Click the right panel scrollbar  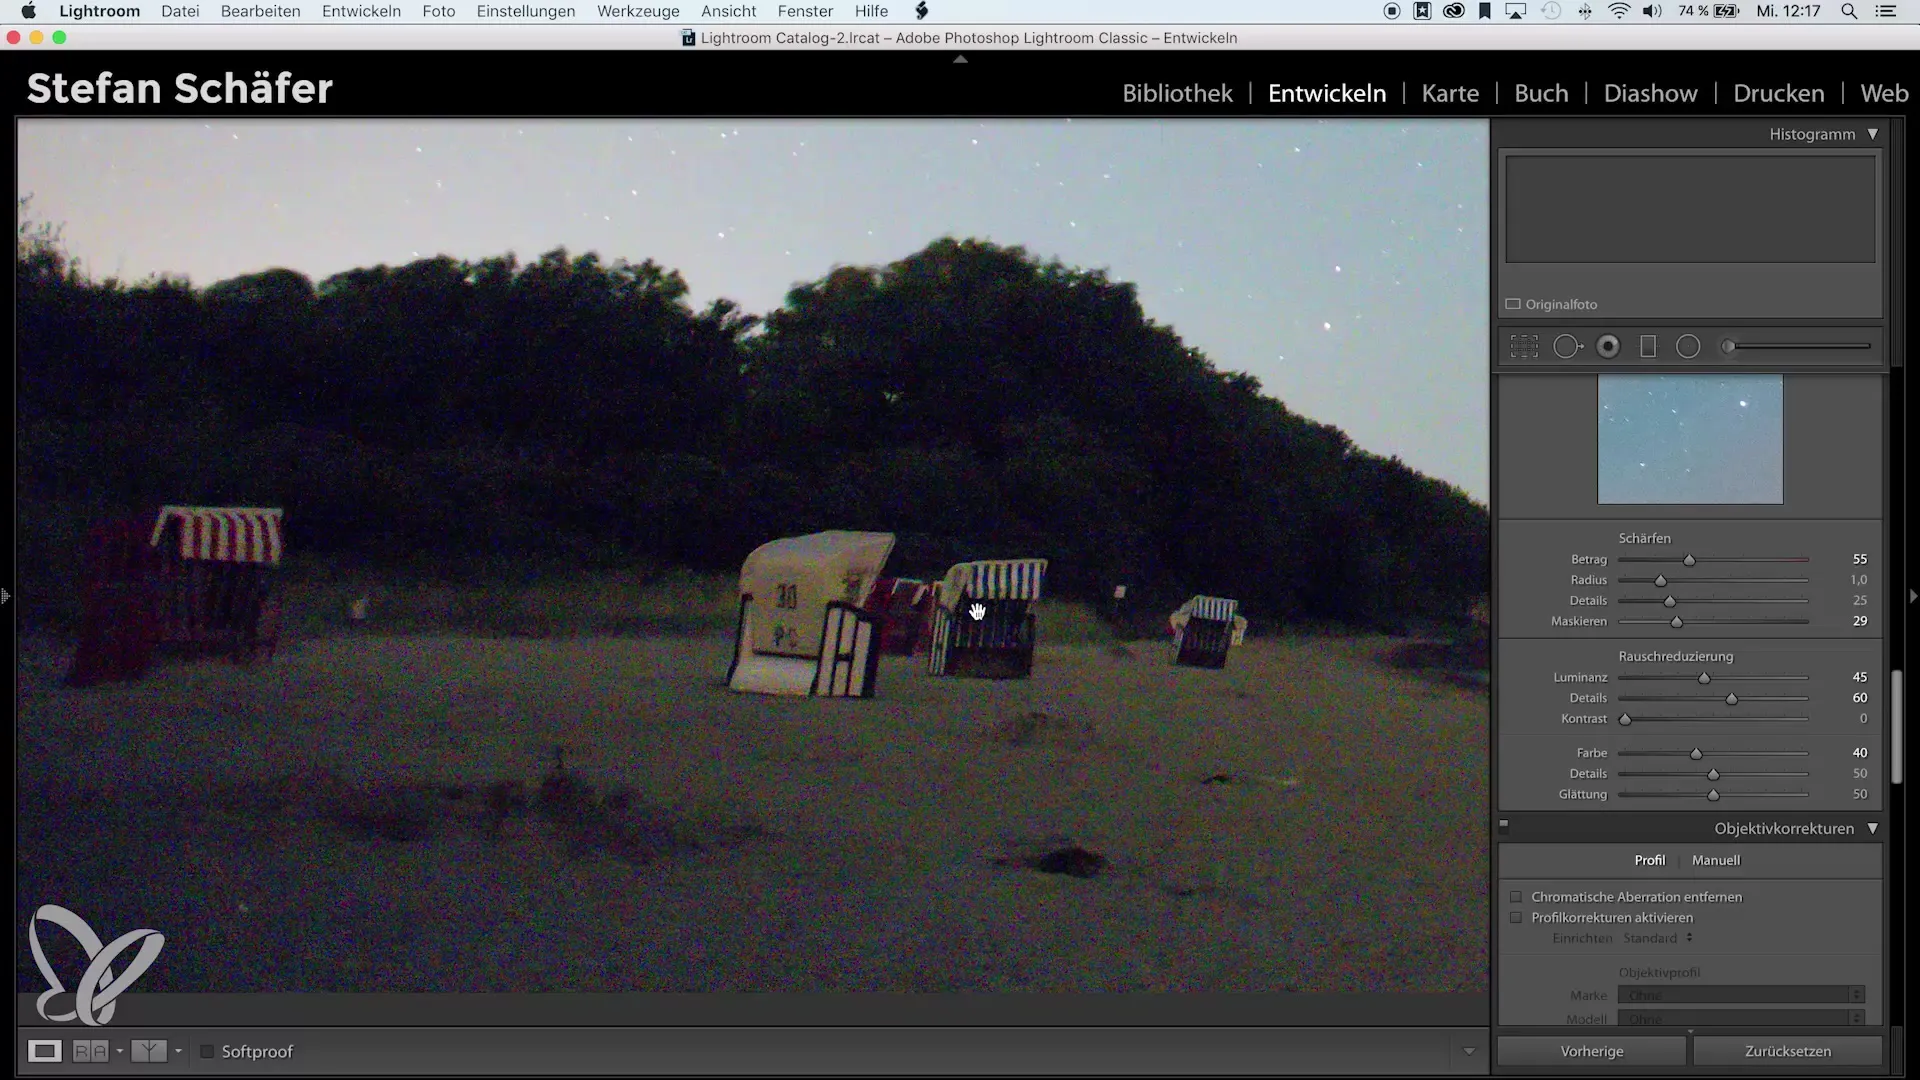point(1896,727)
